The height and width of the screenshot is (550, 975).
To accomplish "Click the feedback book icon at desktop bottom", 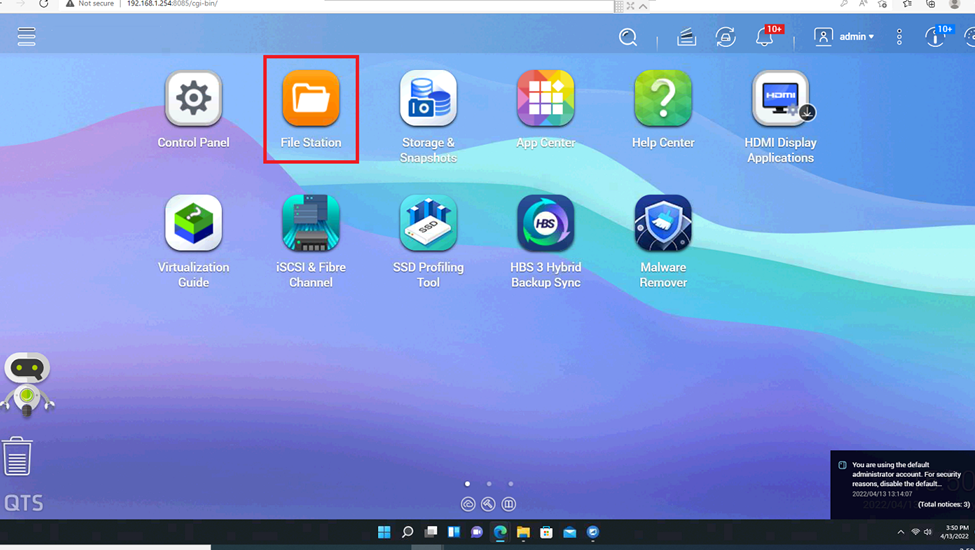I will (x=509, y=504).
